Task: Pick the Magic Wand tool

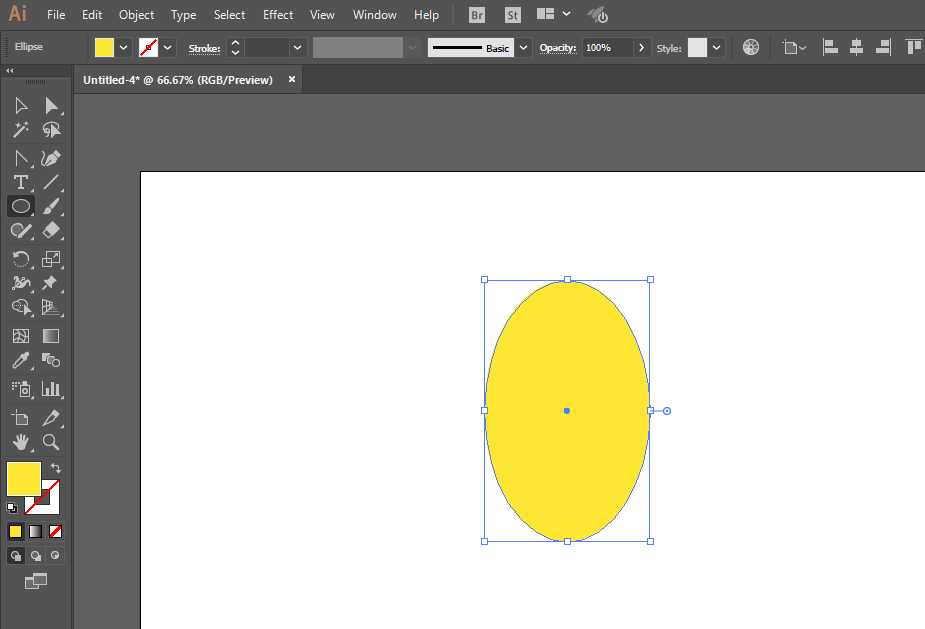Action: pyautogui.click(x=20, y=130)
